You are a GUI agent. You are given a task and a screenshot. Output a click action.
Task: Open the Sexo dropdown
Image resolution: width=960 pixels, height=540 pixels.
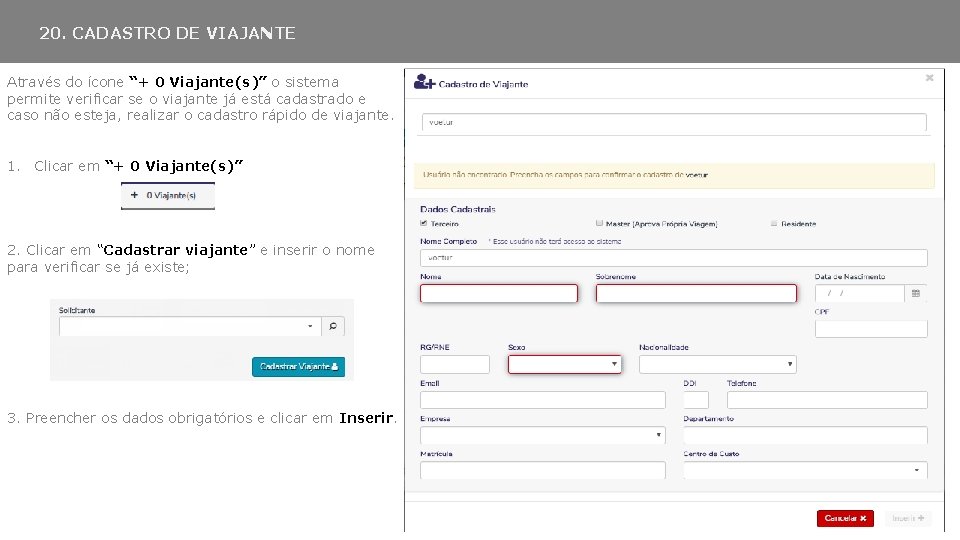tap(564, 364)
